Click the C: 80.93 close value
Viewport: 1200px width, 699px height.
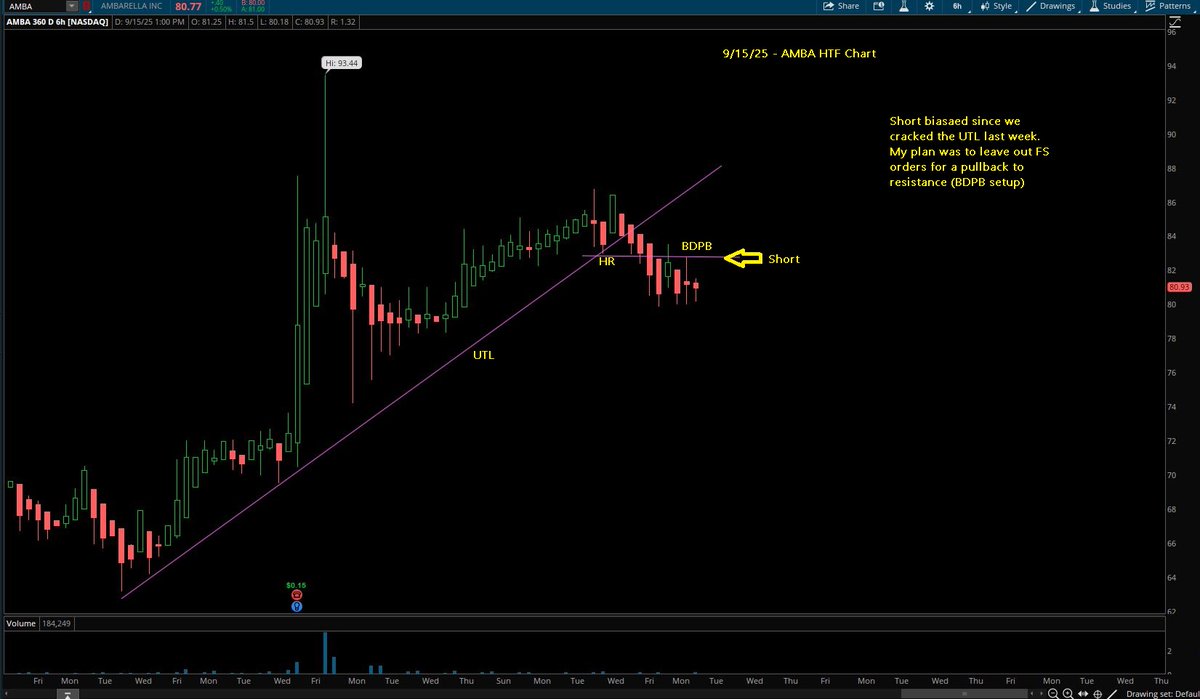[x=309, y=22]
